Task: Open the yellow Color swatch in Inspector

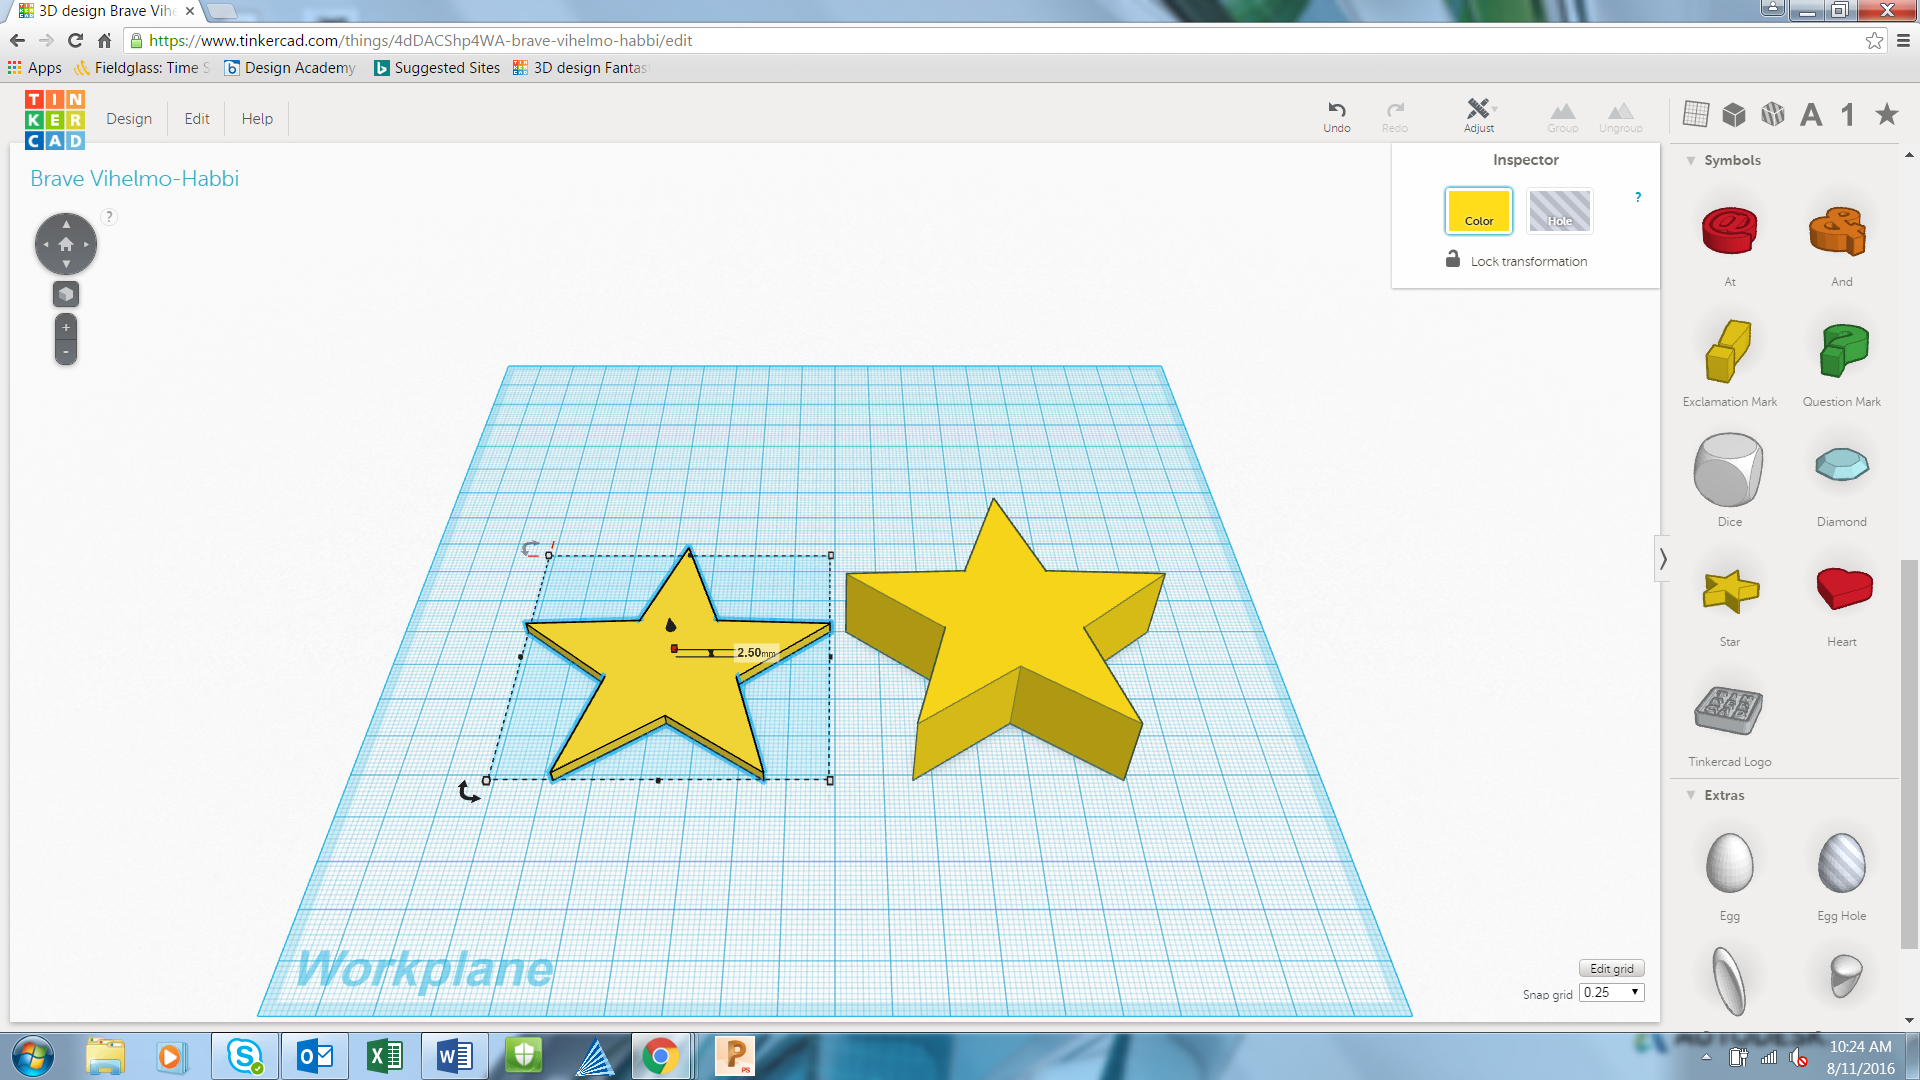Action: 1478,211
